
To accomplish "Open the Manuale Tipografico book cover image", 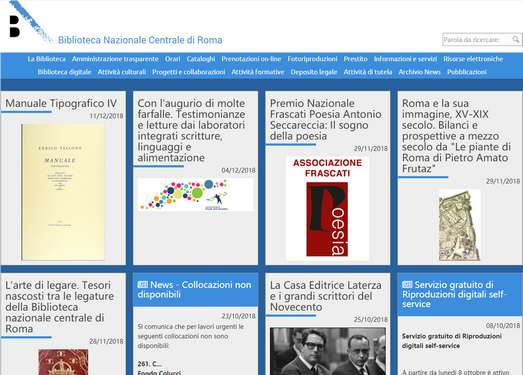I will coord(63,192).
